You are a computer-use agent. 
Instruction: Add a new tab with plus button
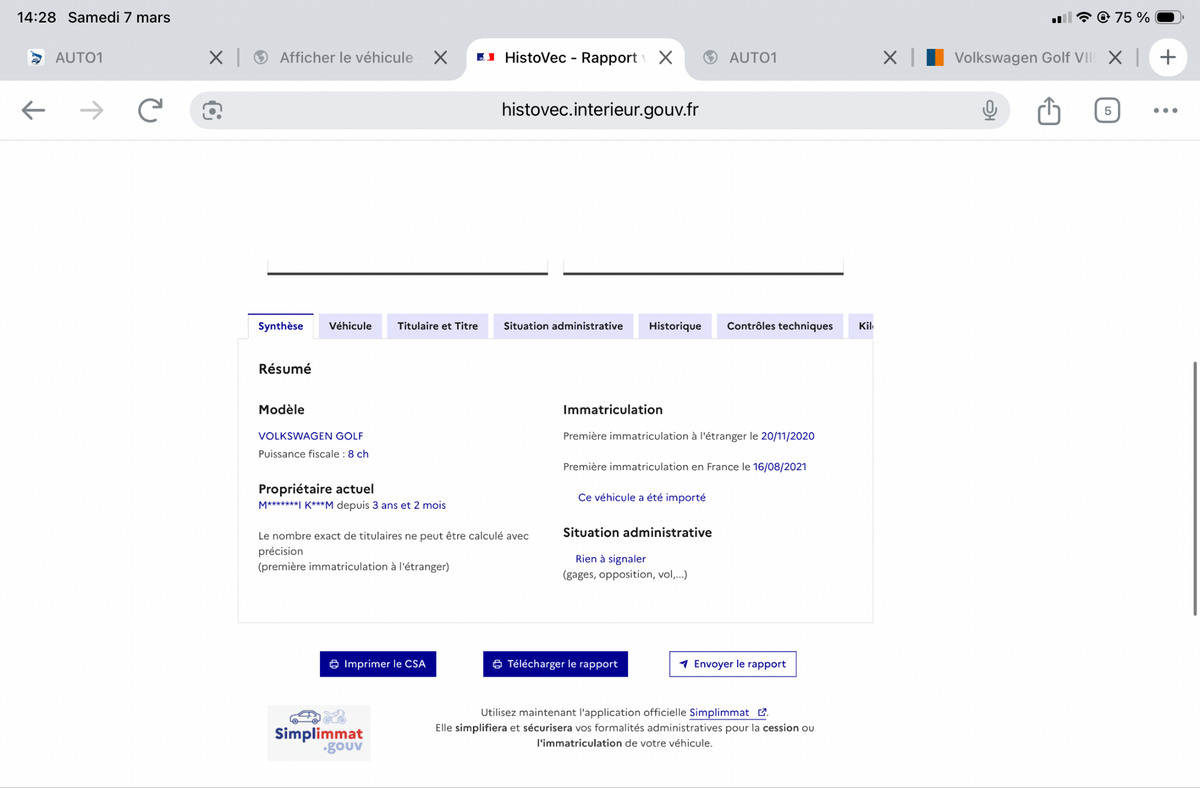coord(1167,58)
